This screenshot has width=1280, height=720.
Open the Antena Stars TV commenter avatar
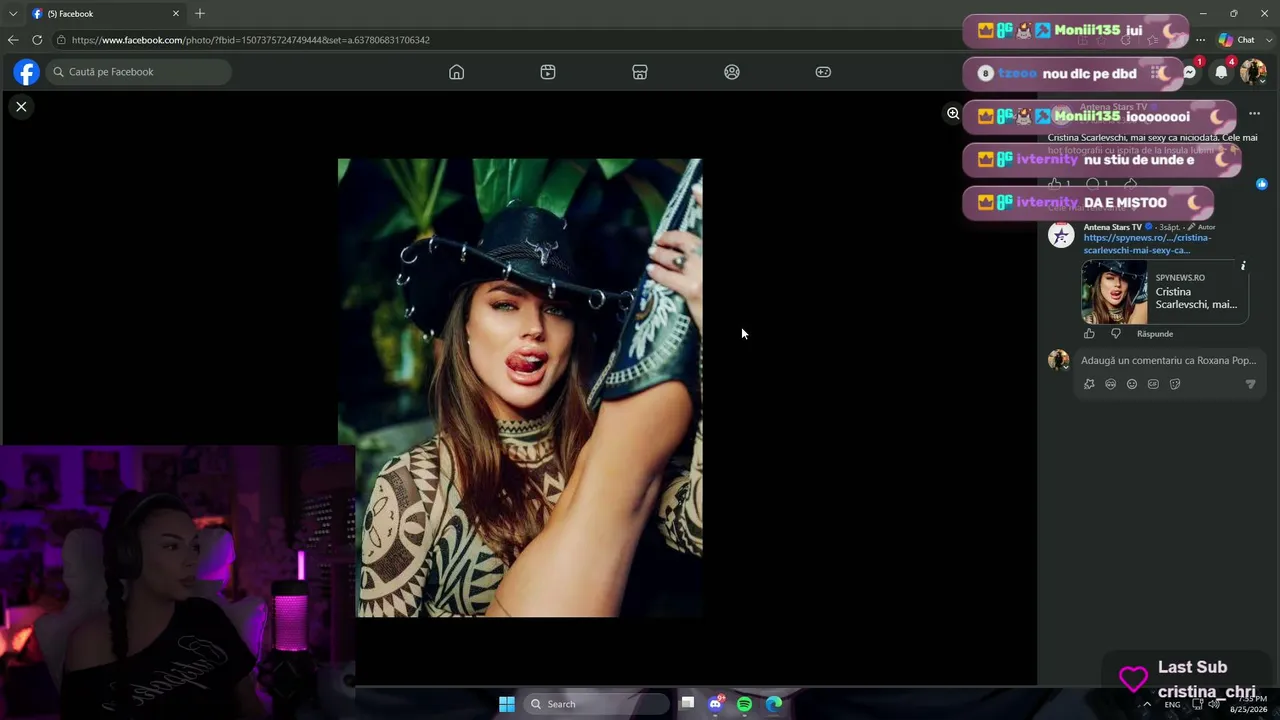coord(1061,235)
